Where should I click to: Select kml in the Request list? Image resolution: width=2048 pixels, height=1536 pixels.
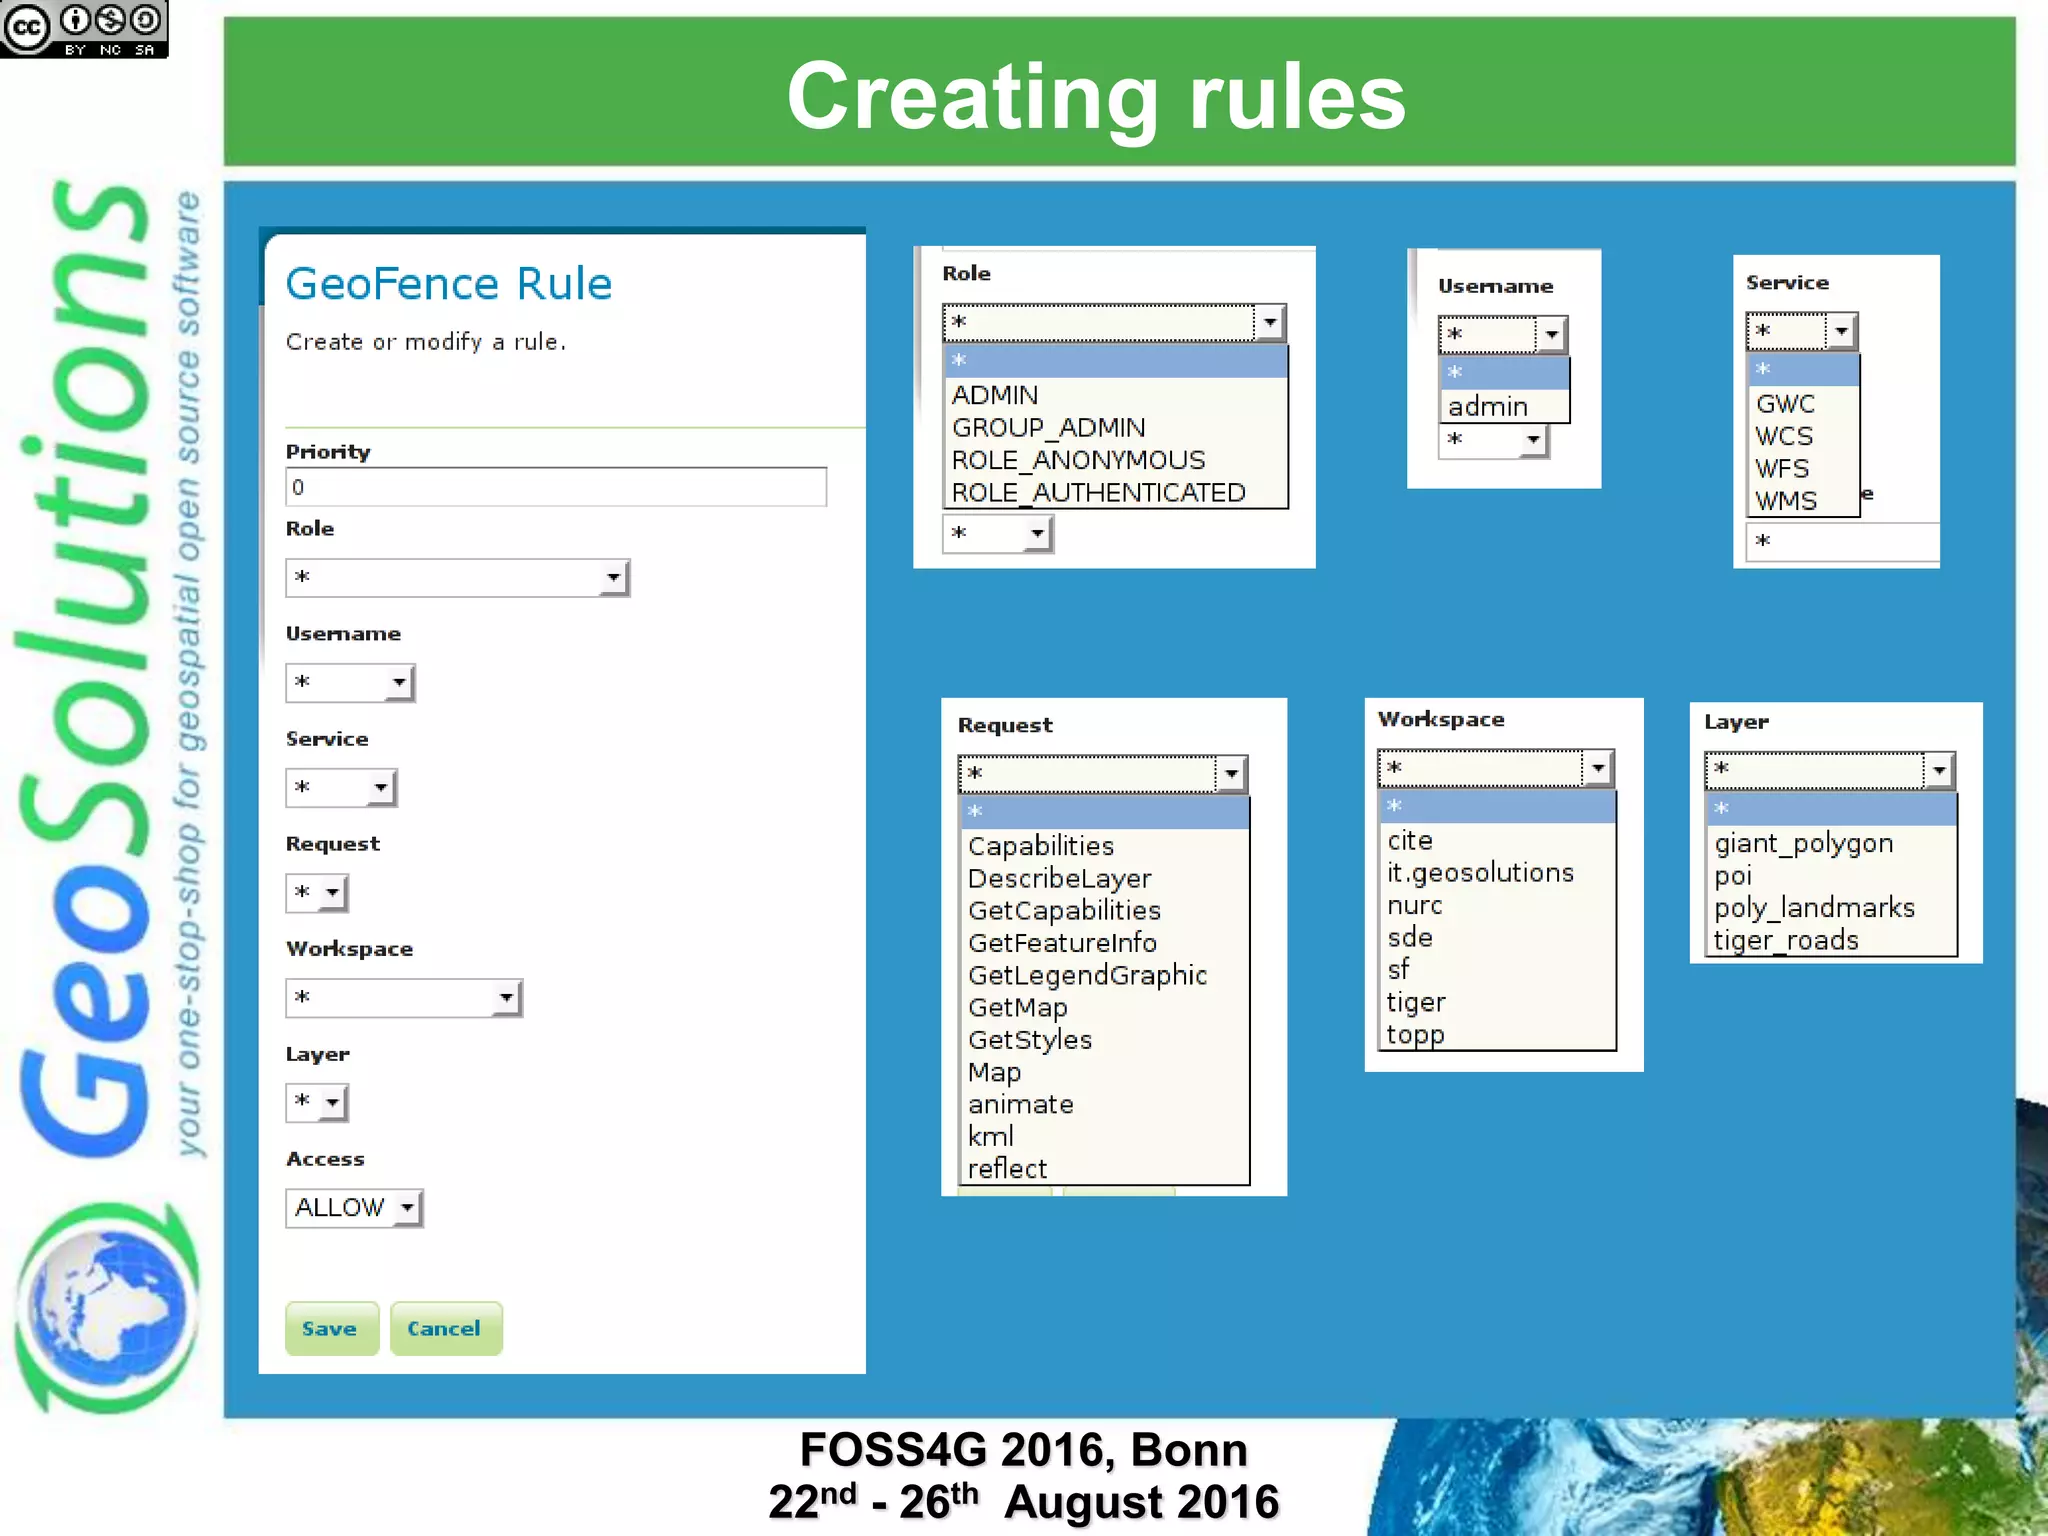point(1105,1136)
